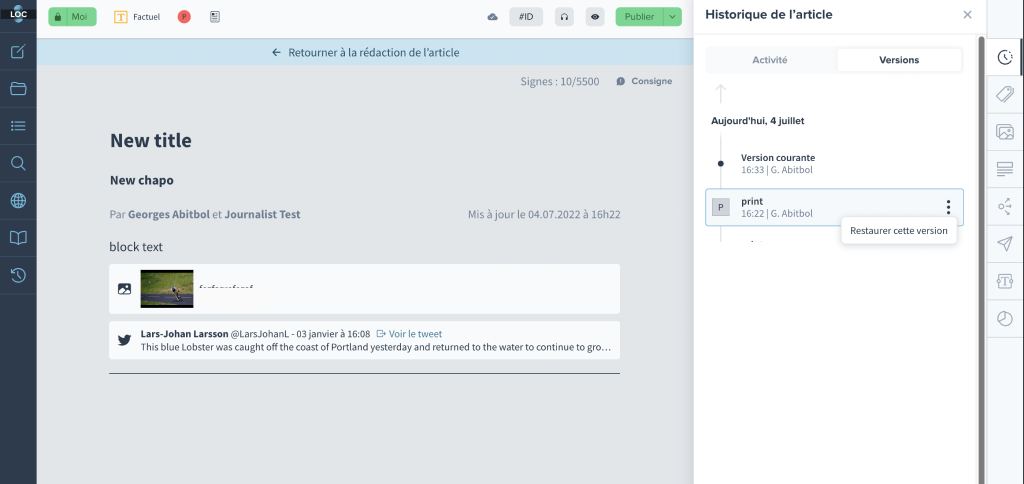
Task: Open the folder icon in left sidebar
Action: tap(18, 89)
